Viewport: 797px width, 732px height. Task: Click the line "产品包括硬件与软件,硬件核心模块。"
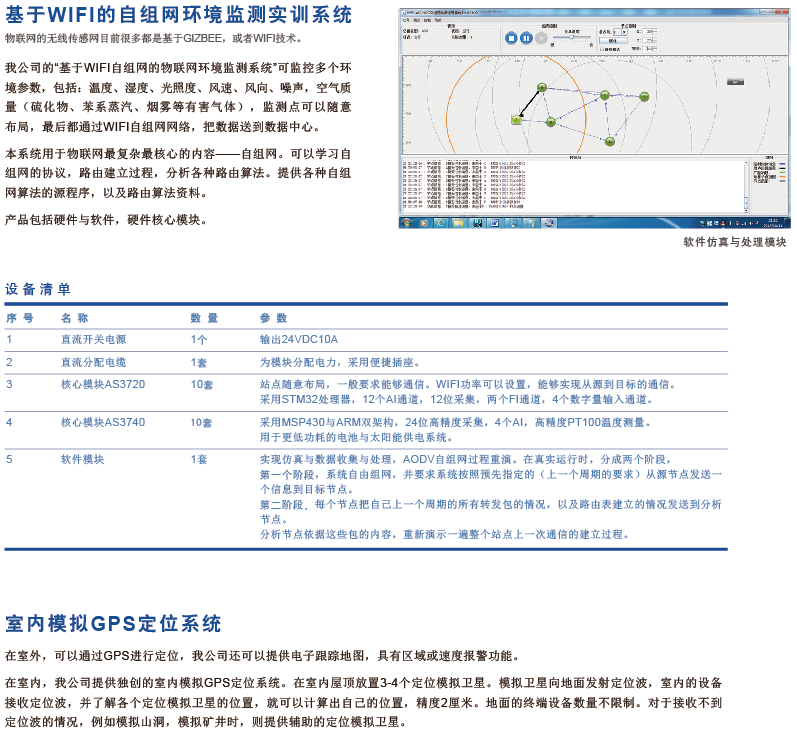[106, 220]
